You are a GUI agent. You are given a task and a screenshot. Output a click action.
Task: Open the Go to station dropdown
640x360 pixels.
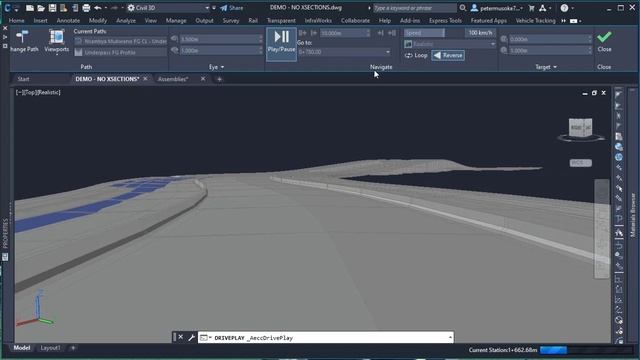point(344,52)
